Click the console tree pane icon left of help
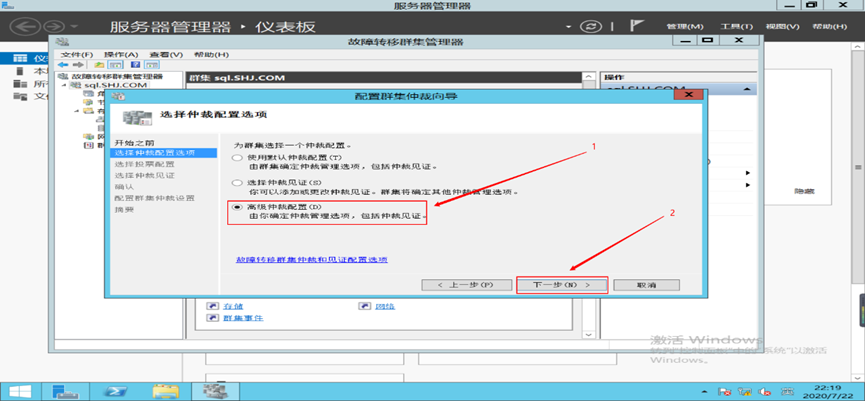The height and width of the screenshot is (401, 865). click(x=116, y=65)
